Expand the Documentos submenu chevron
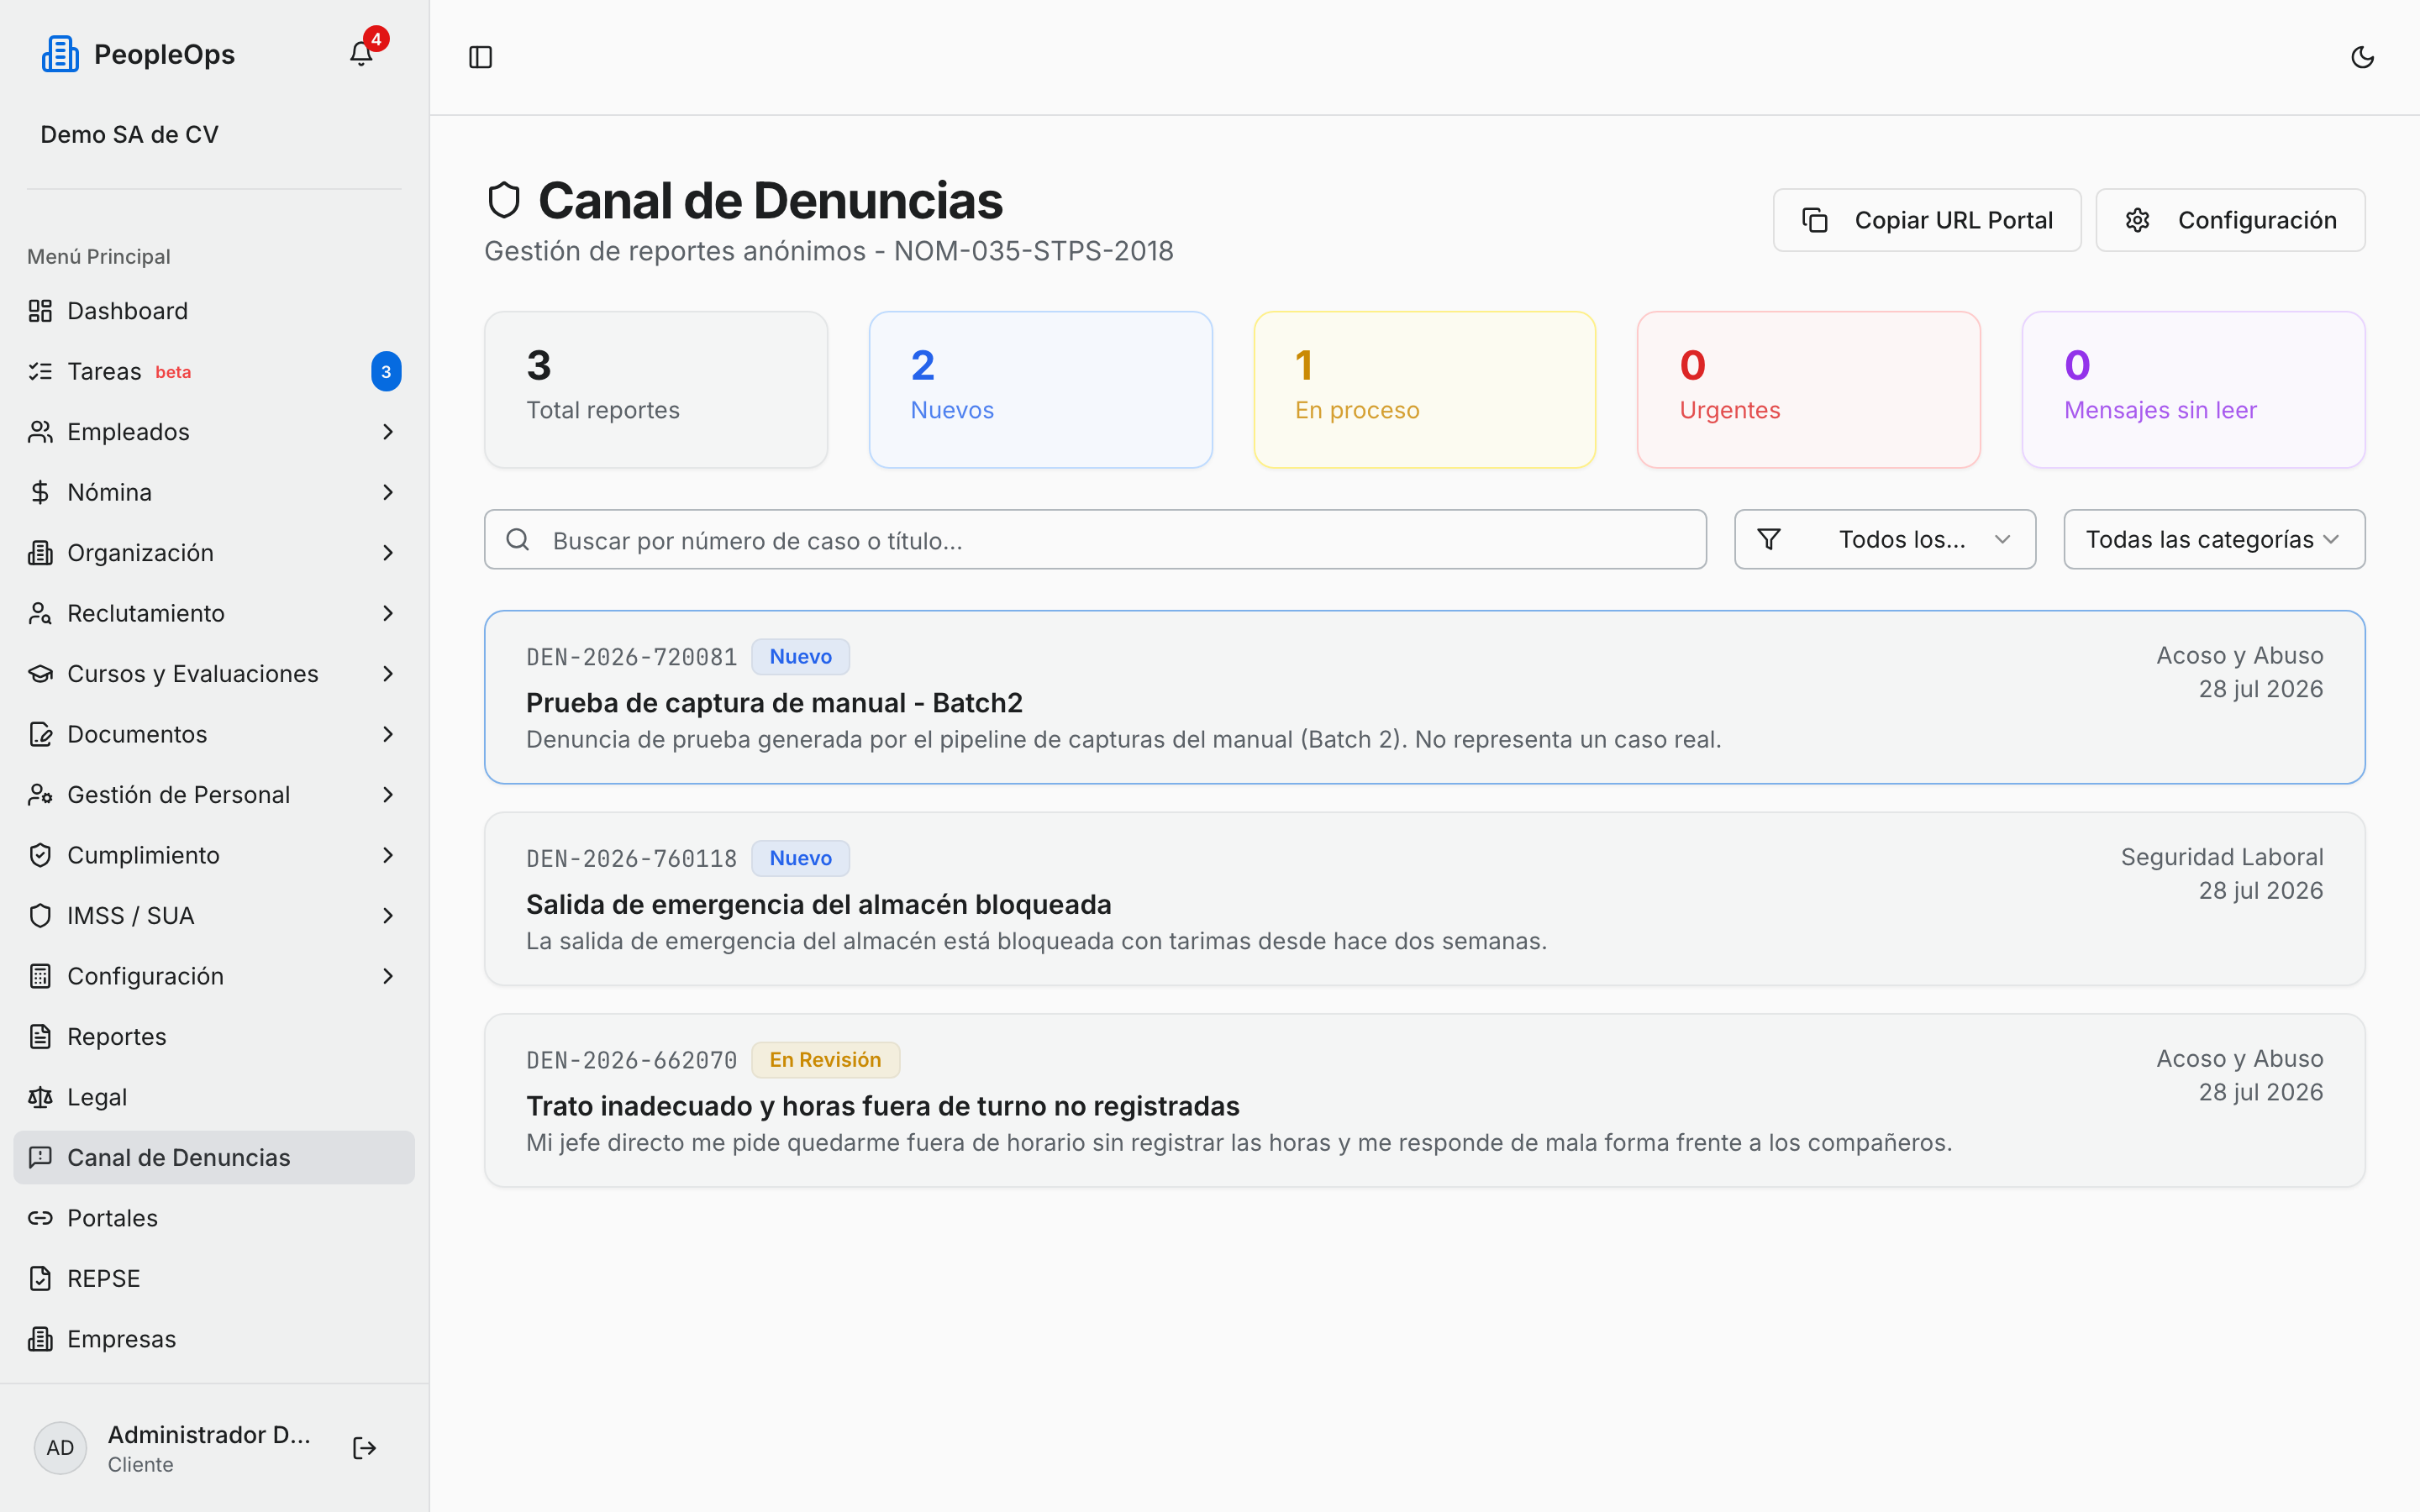2420x1512 pixels. 388,734
